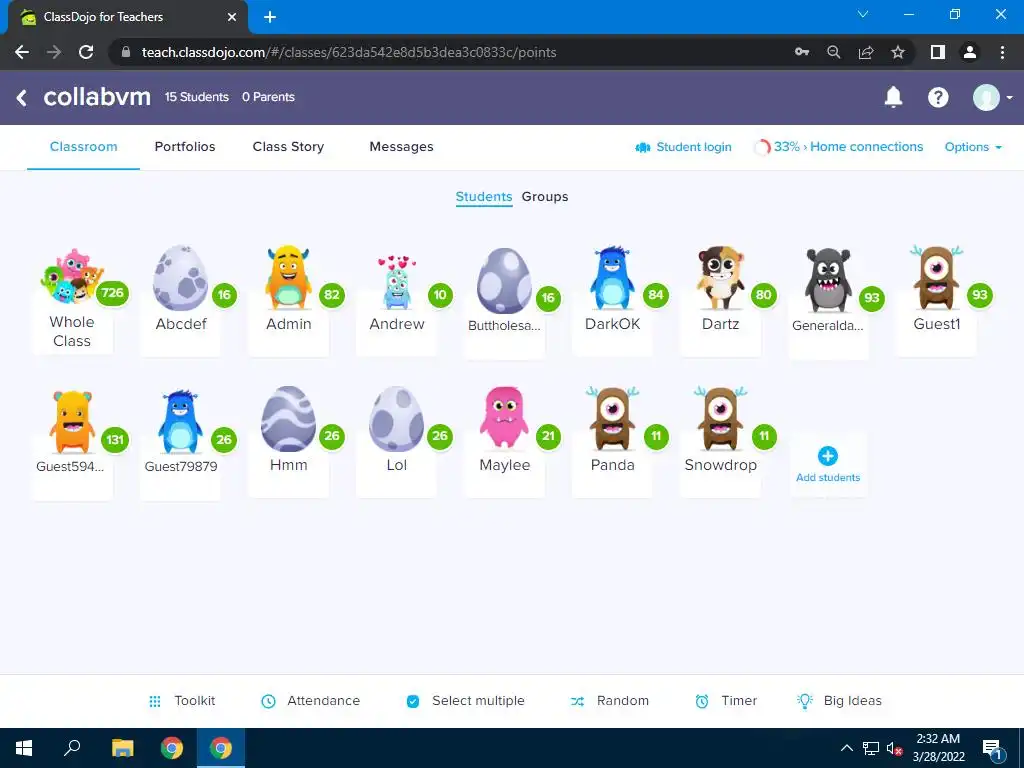
Task: Start a Timer from the bottom bar
Action: pyautogui.click(x=726, y=701)
